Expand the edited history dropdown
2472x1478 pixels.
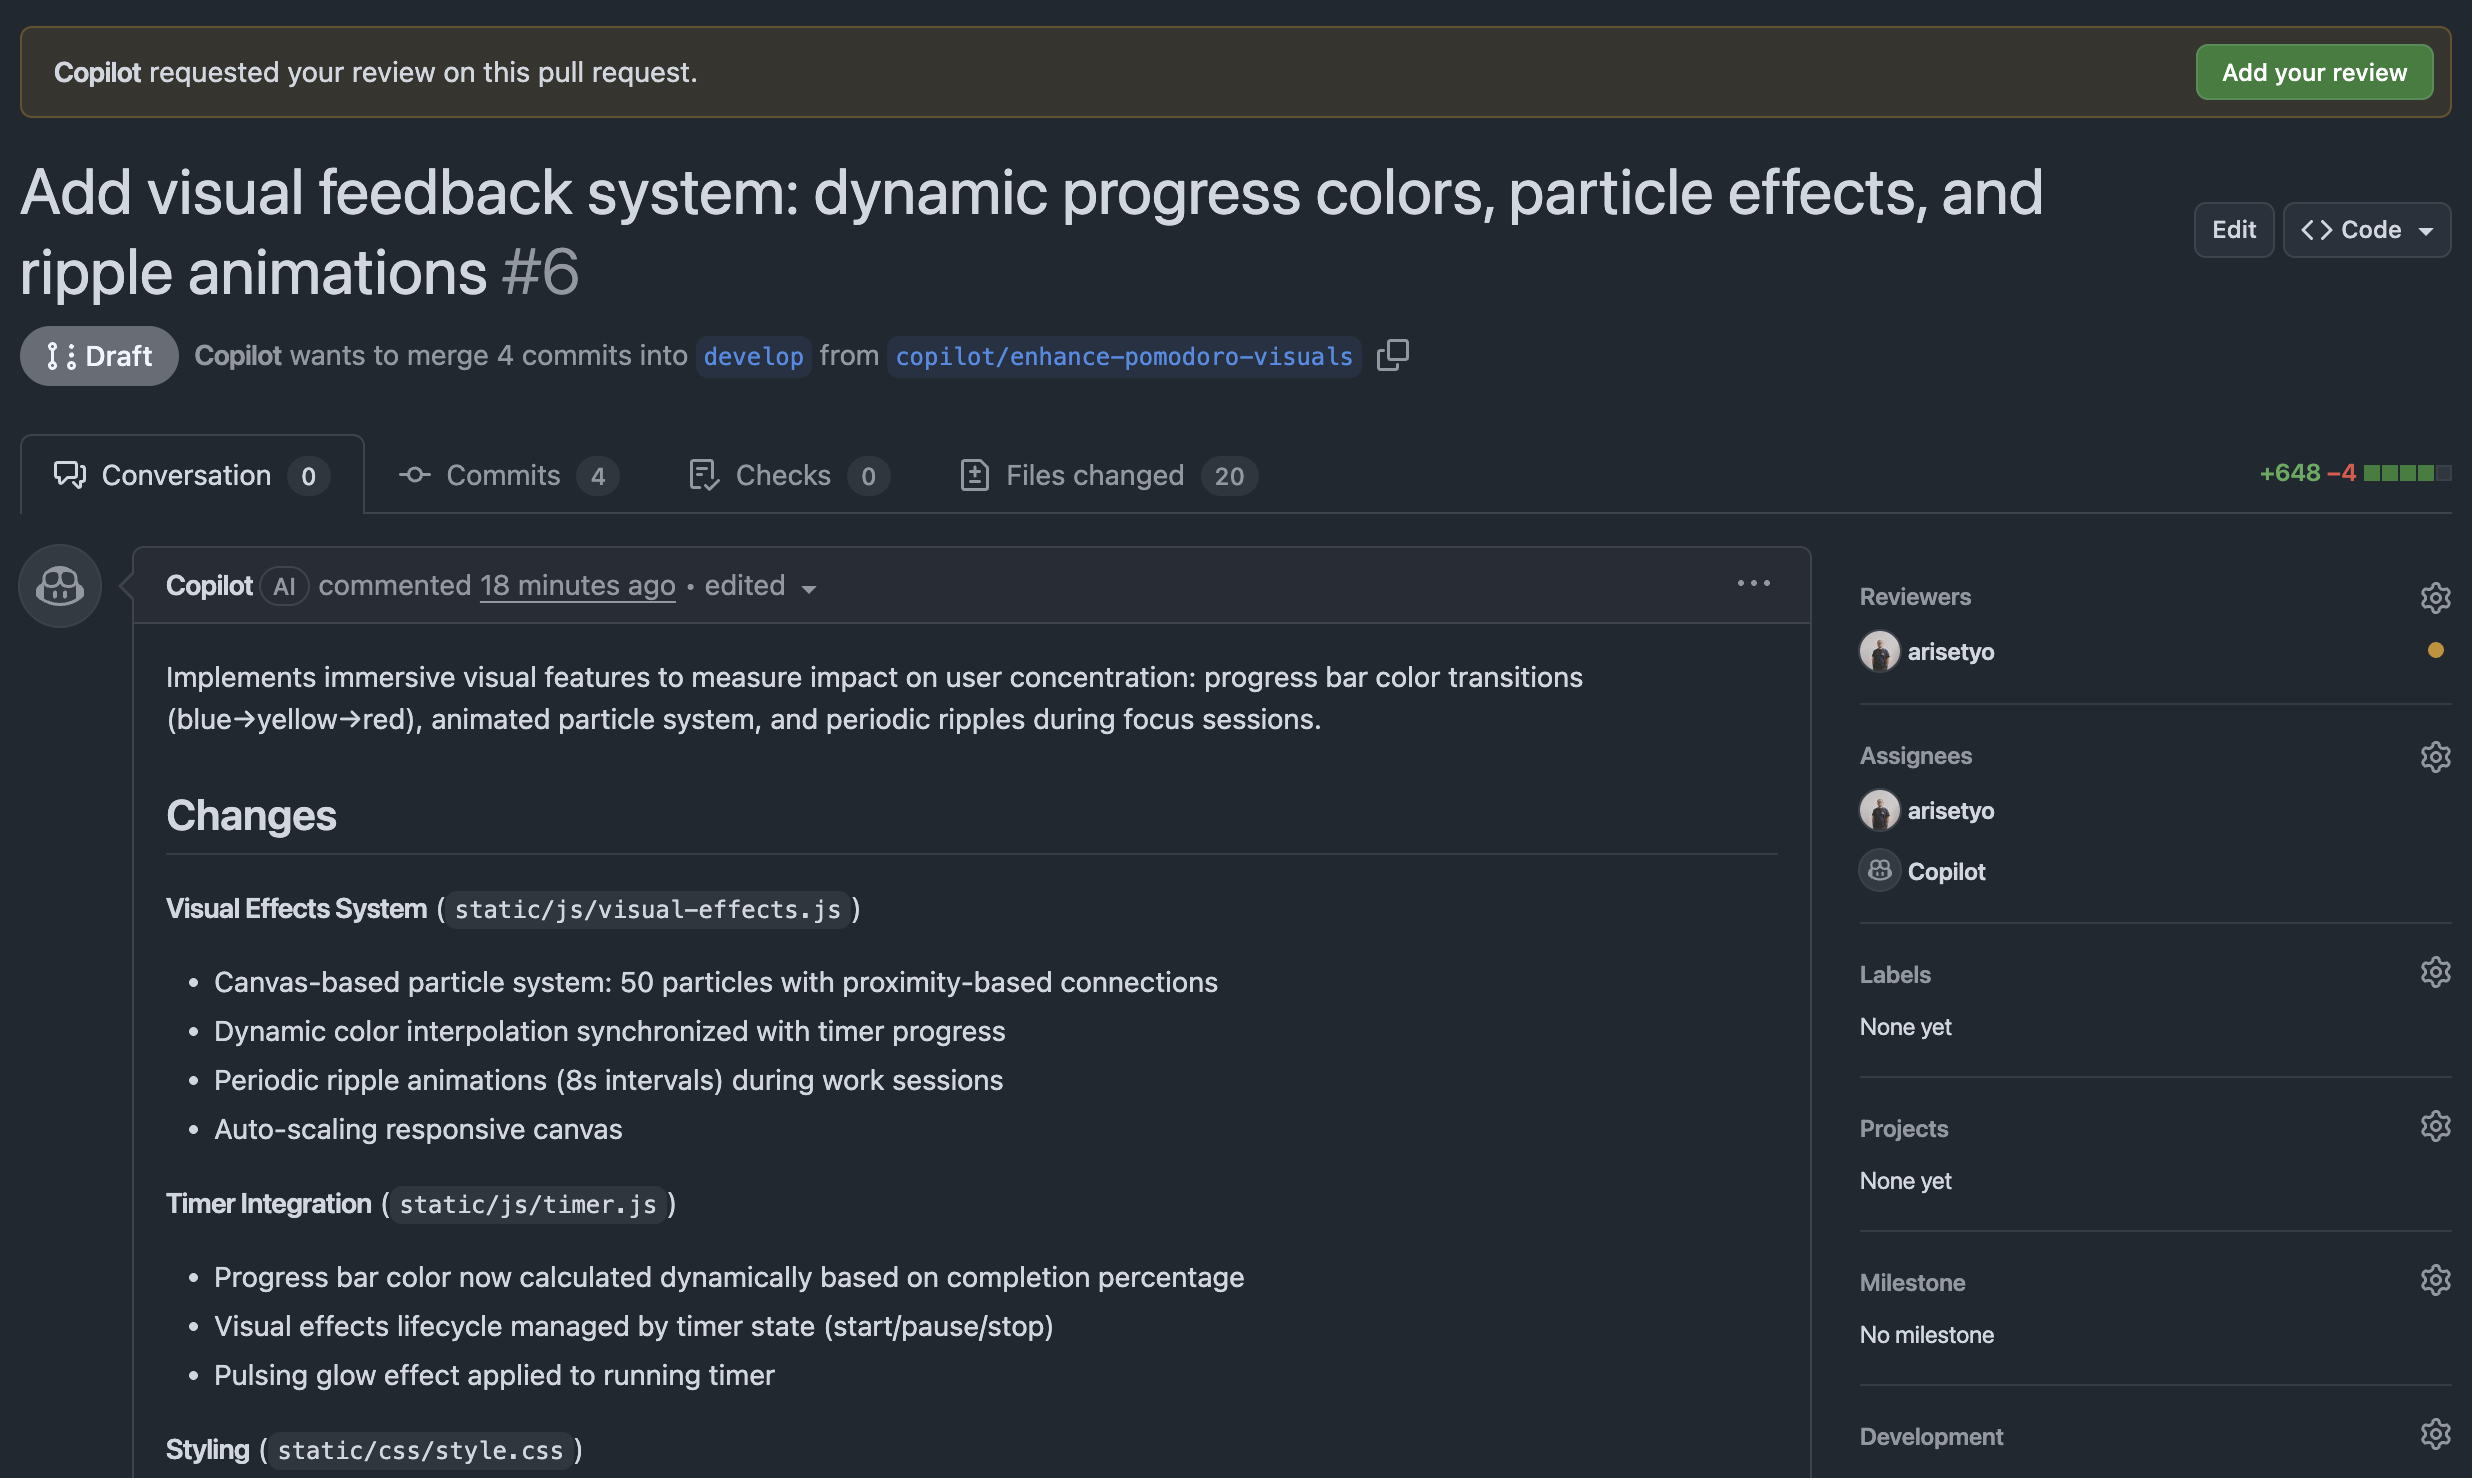coord(760,586)
